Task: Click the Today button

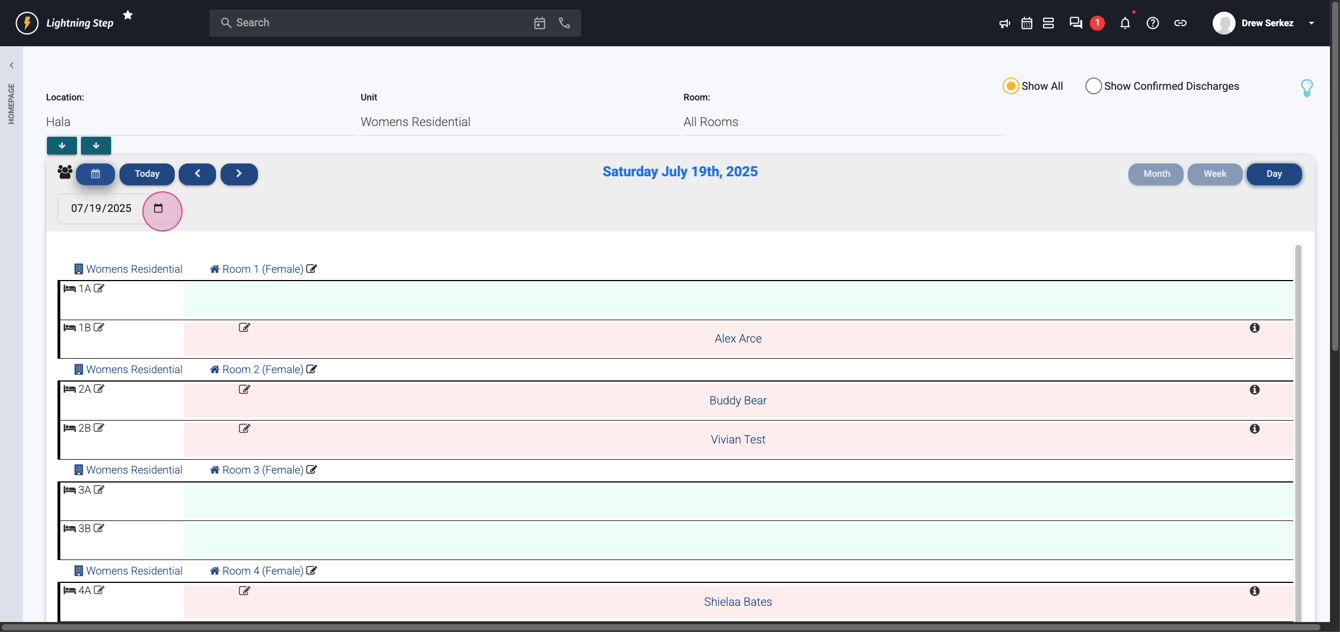Action: [147, 174]
